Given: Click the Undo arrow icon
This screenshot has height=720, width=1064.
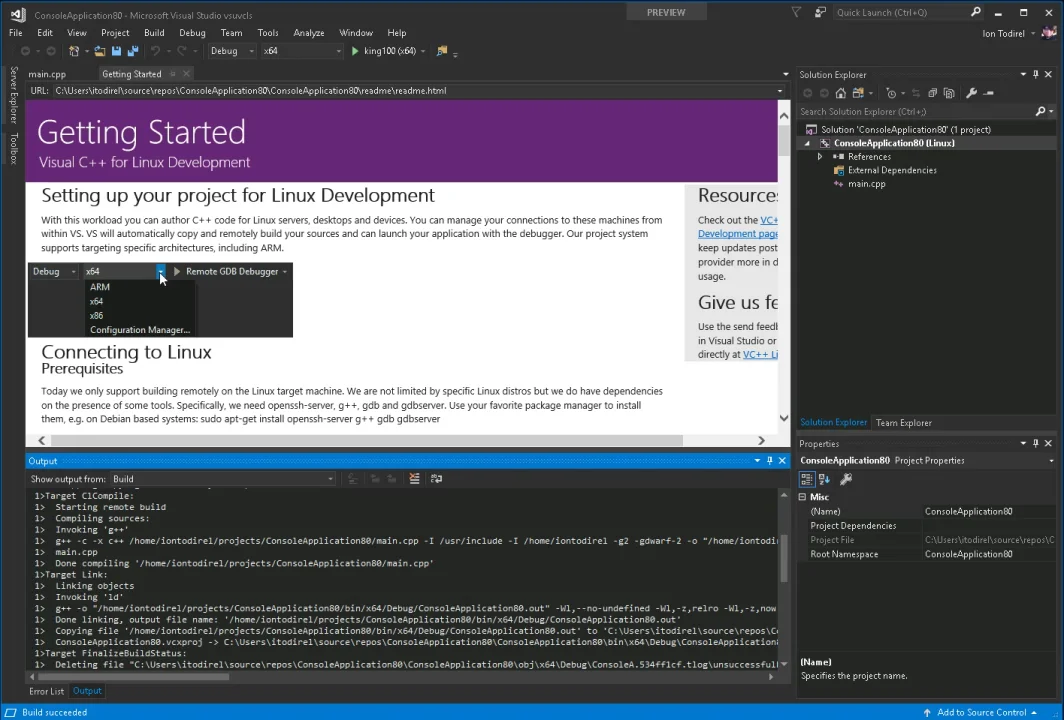Looking at the screenshot, I should pyautogui.click(x=155, y=51).
